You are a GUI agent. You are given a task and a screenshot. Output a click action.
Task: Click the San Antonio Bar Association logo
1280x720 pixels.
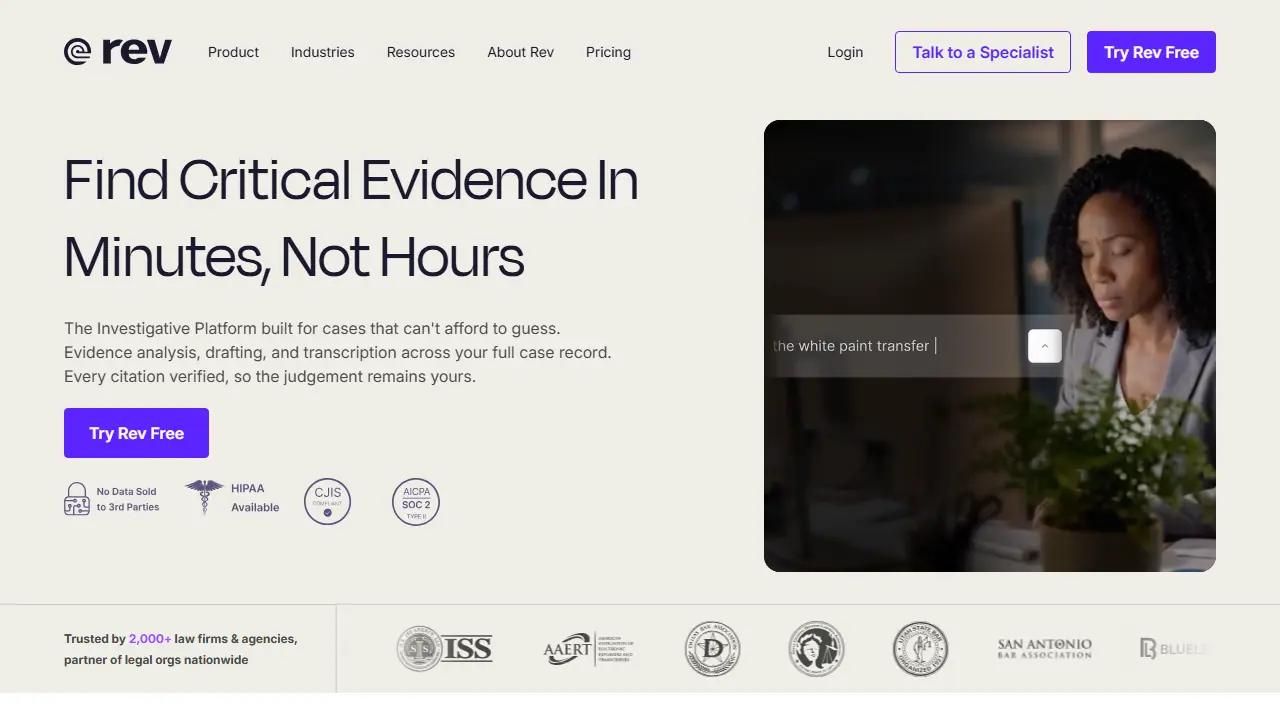(x=1045, y=649)
